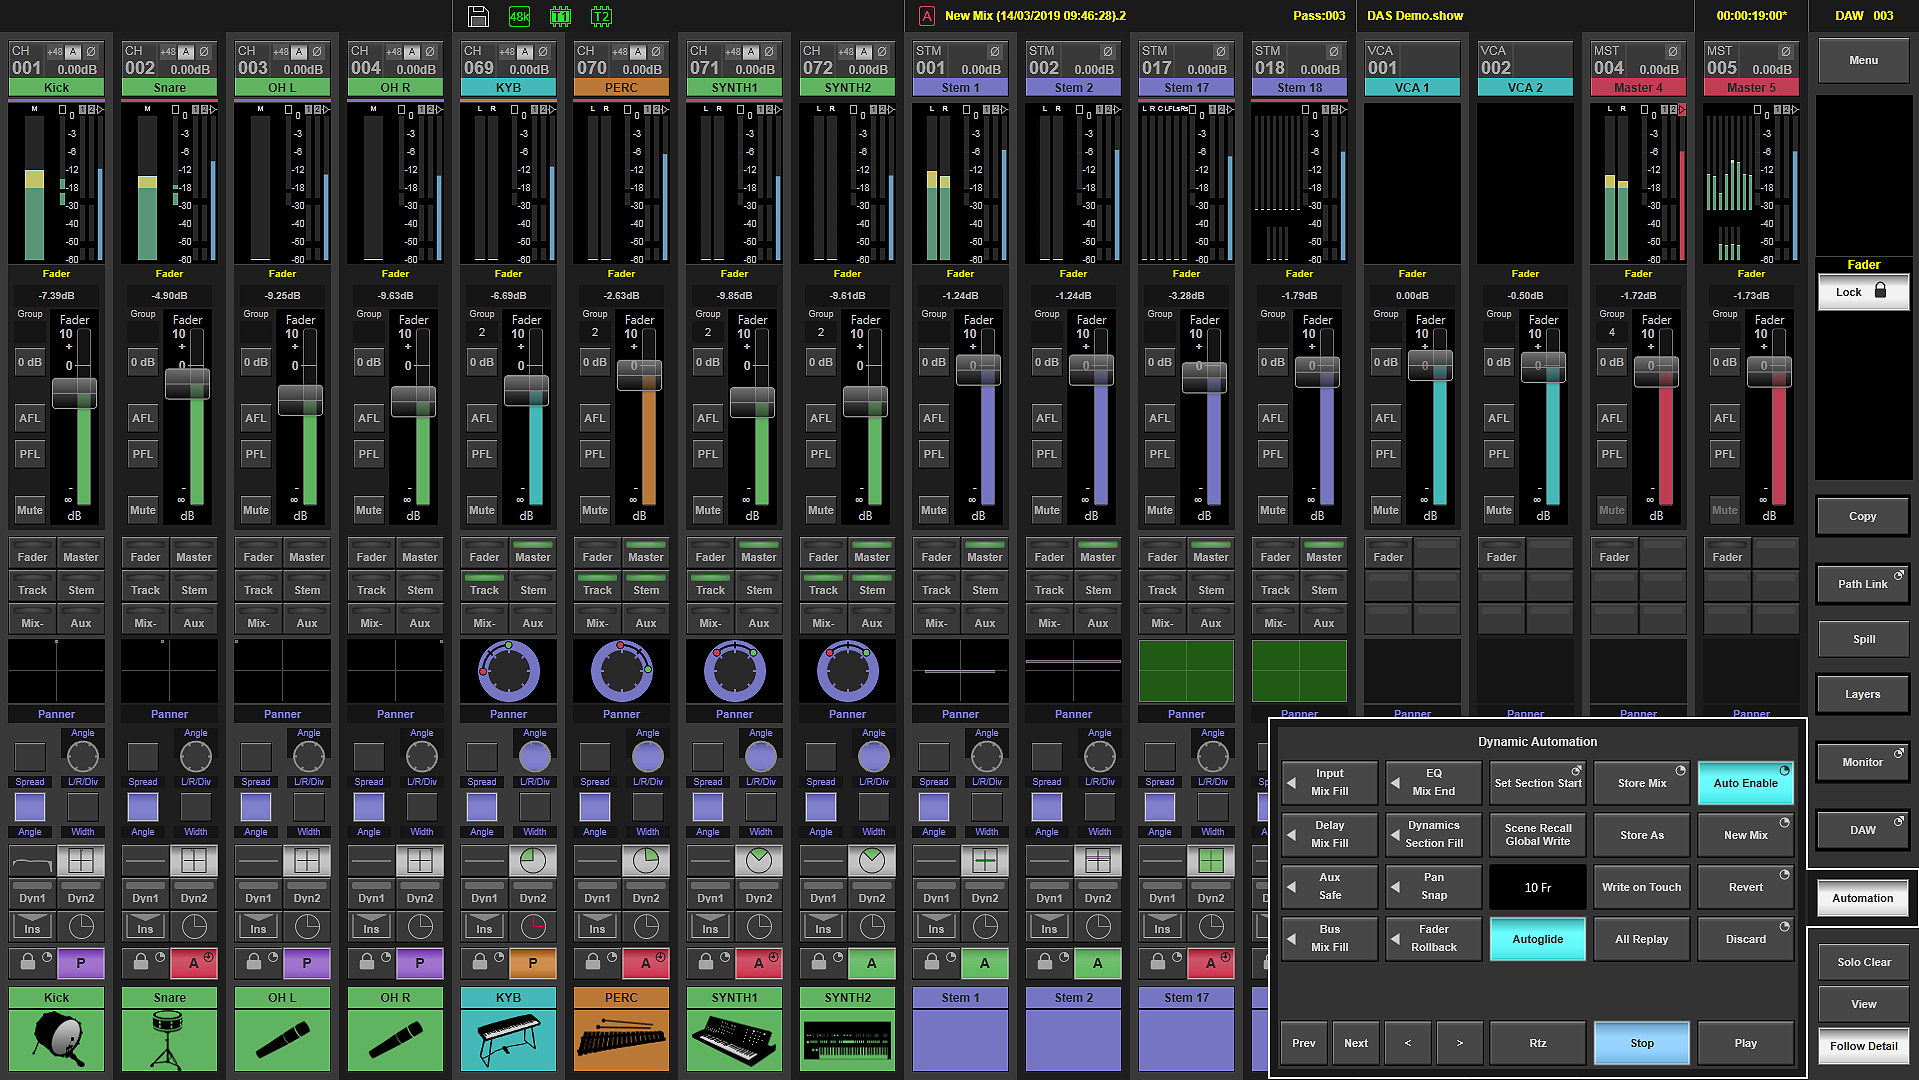
Task: Select the kick drum icon on the Kick channel
Action: pos(56,1040)
